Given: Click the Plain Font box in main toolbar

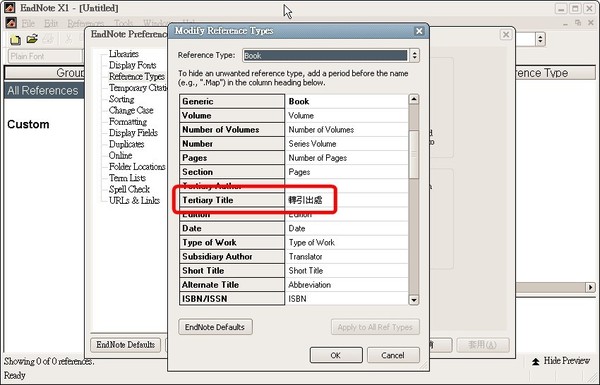Looking at the screenshot, I should (x=45, y=57).
